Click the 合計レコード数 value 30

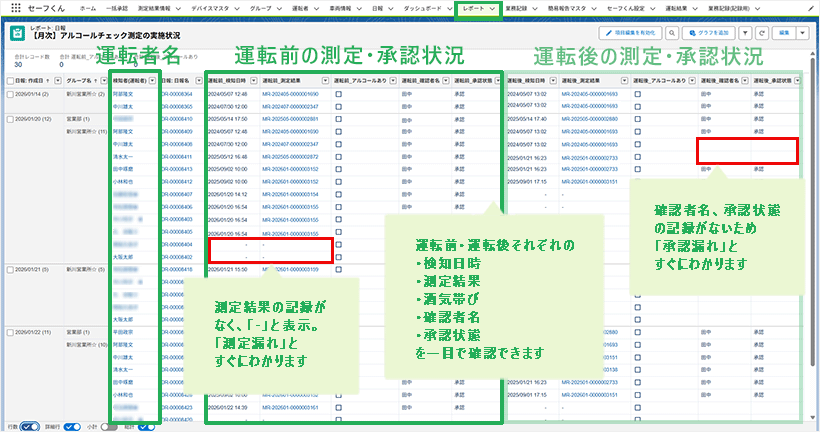coord(18,65)
